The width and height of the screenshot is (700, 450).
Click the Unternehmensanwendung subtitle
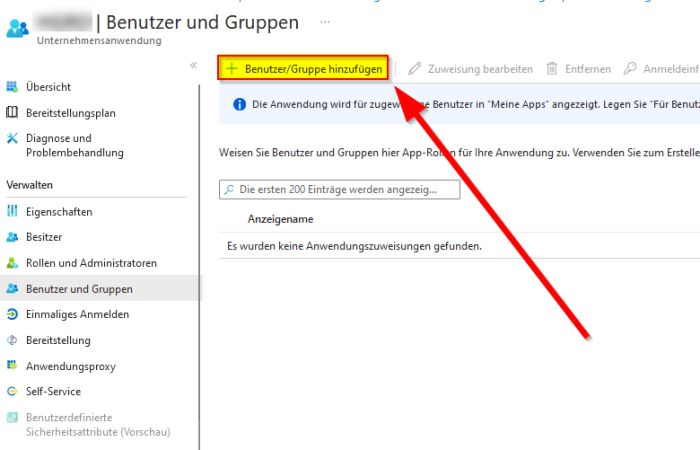coord(99,41)
